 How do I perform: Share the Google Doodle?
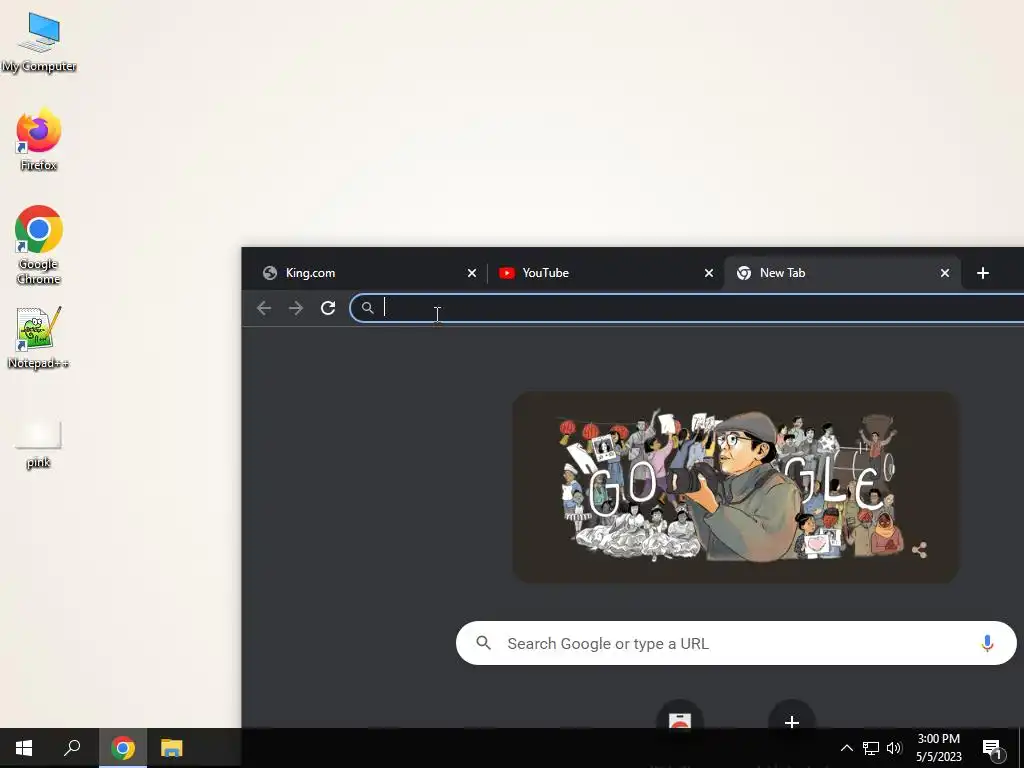click(x=920, y=550)
